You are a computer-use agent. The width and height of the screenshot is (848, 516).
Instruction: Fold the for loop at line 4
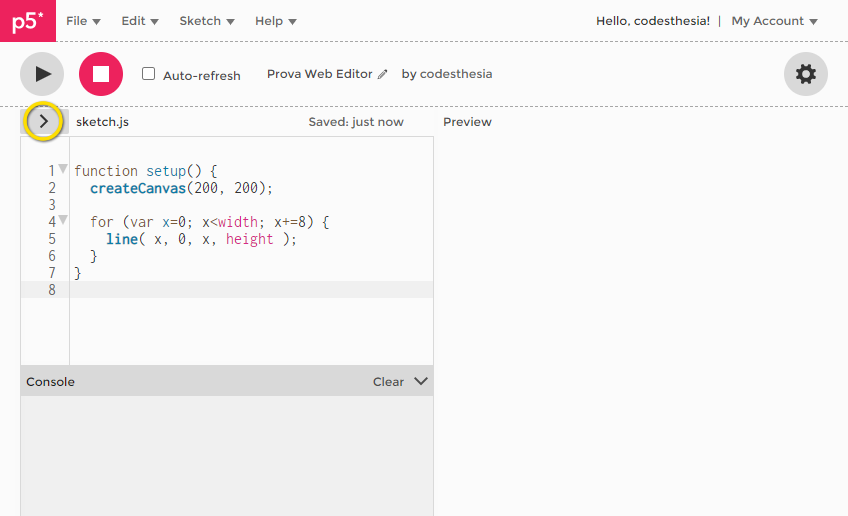[x=63, y=220]
